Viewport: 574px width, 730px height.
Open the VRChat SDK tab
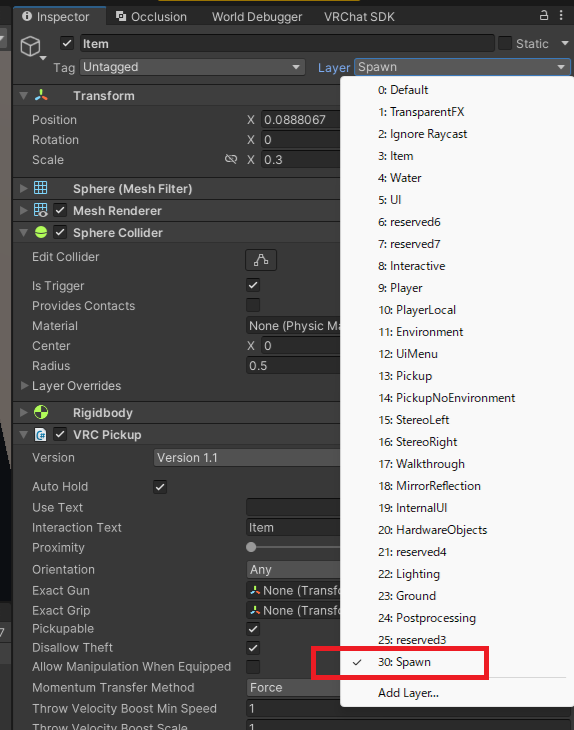click(x=359, y=17)
